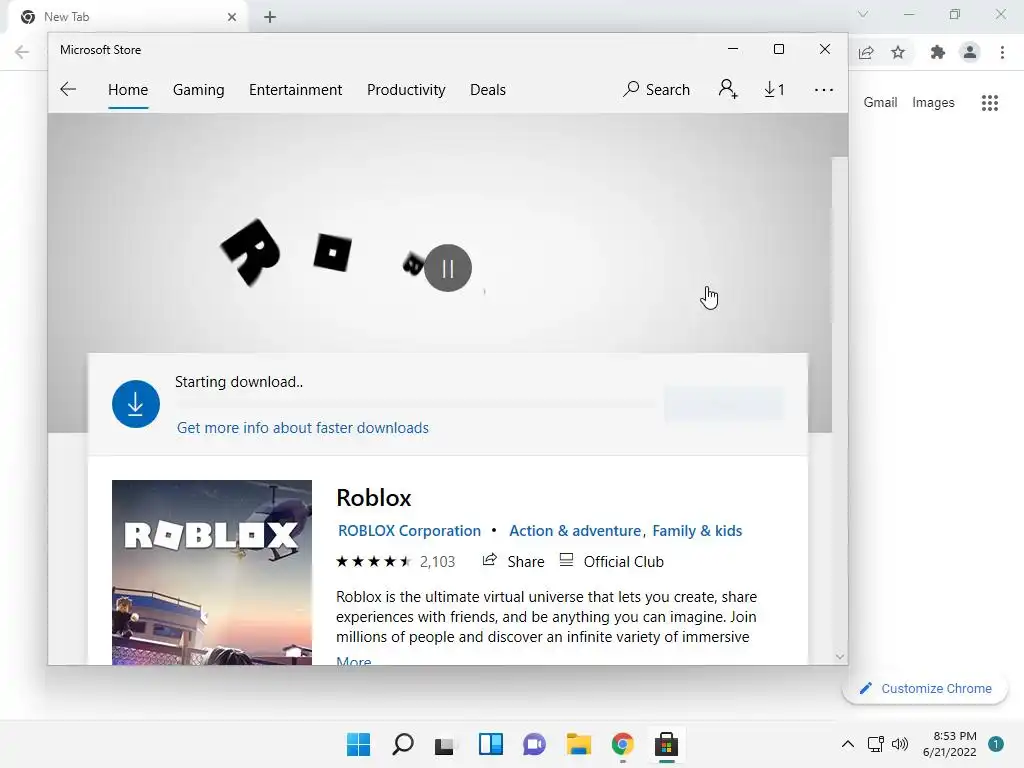Image resolution: width=1024 pixels, height=768 pixels.
Task: Click the download progress bar
Action: [415, 404]
